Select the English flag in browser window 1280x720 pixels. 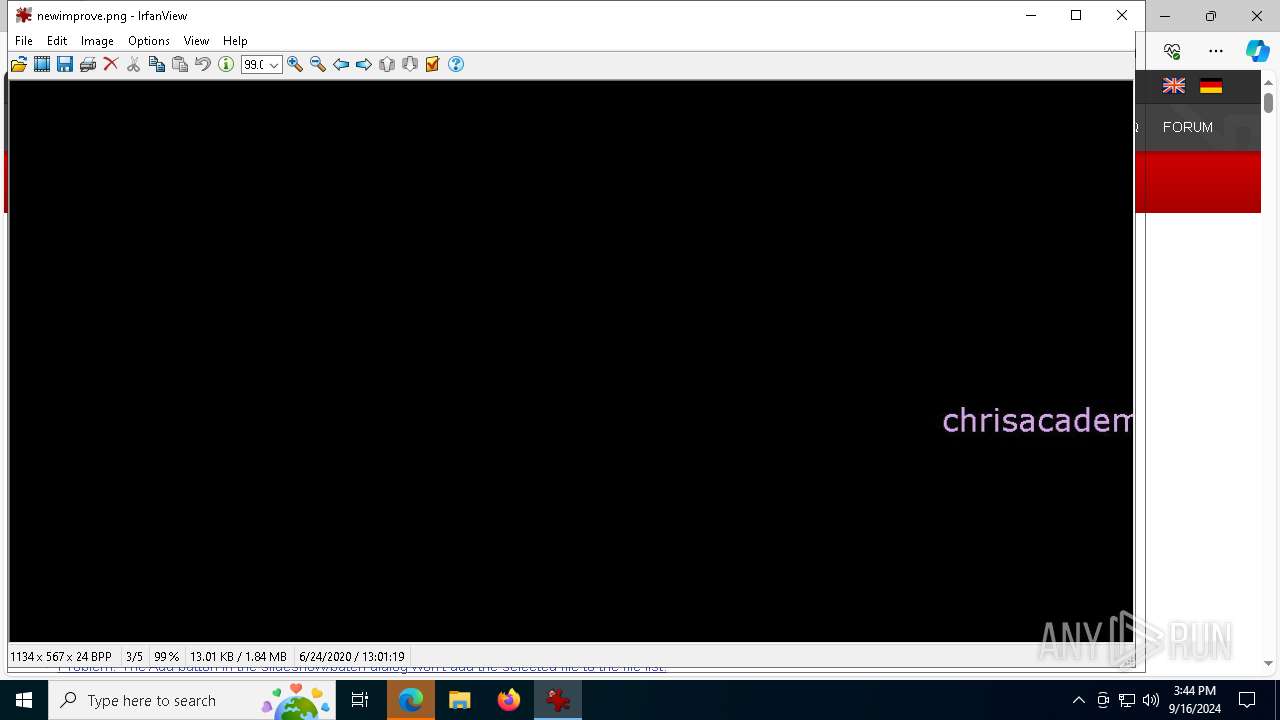(1174, 86)
